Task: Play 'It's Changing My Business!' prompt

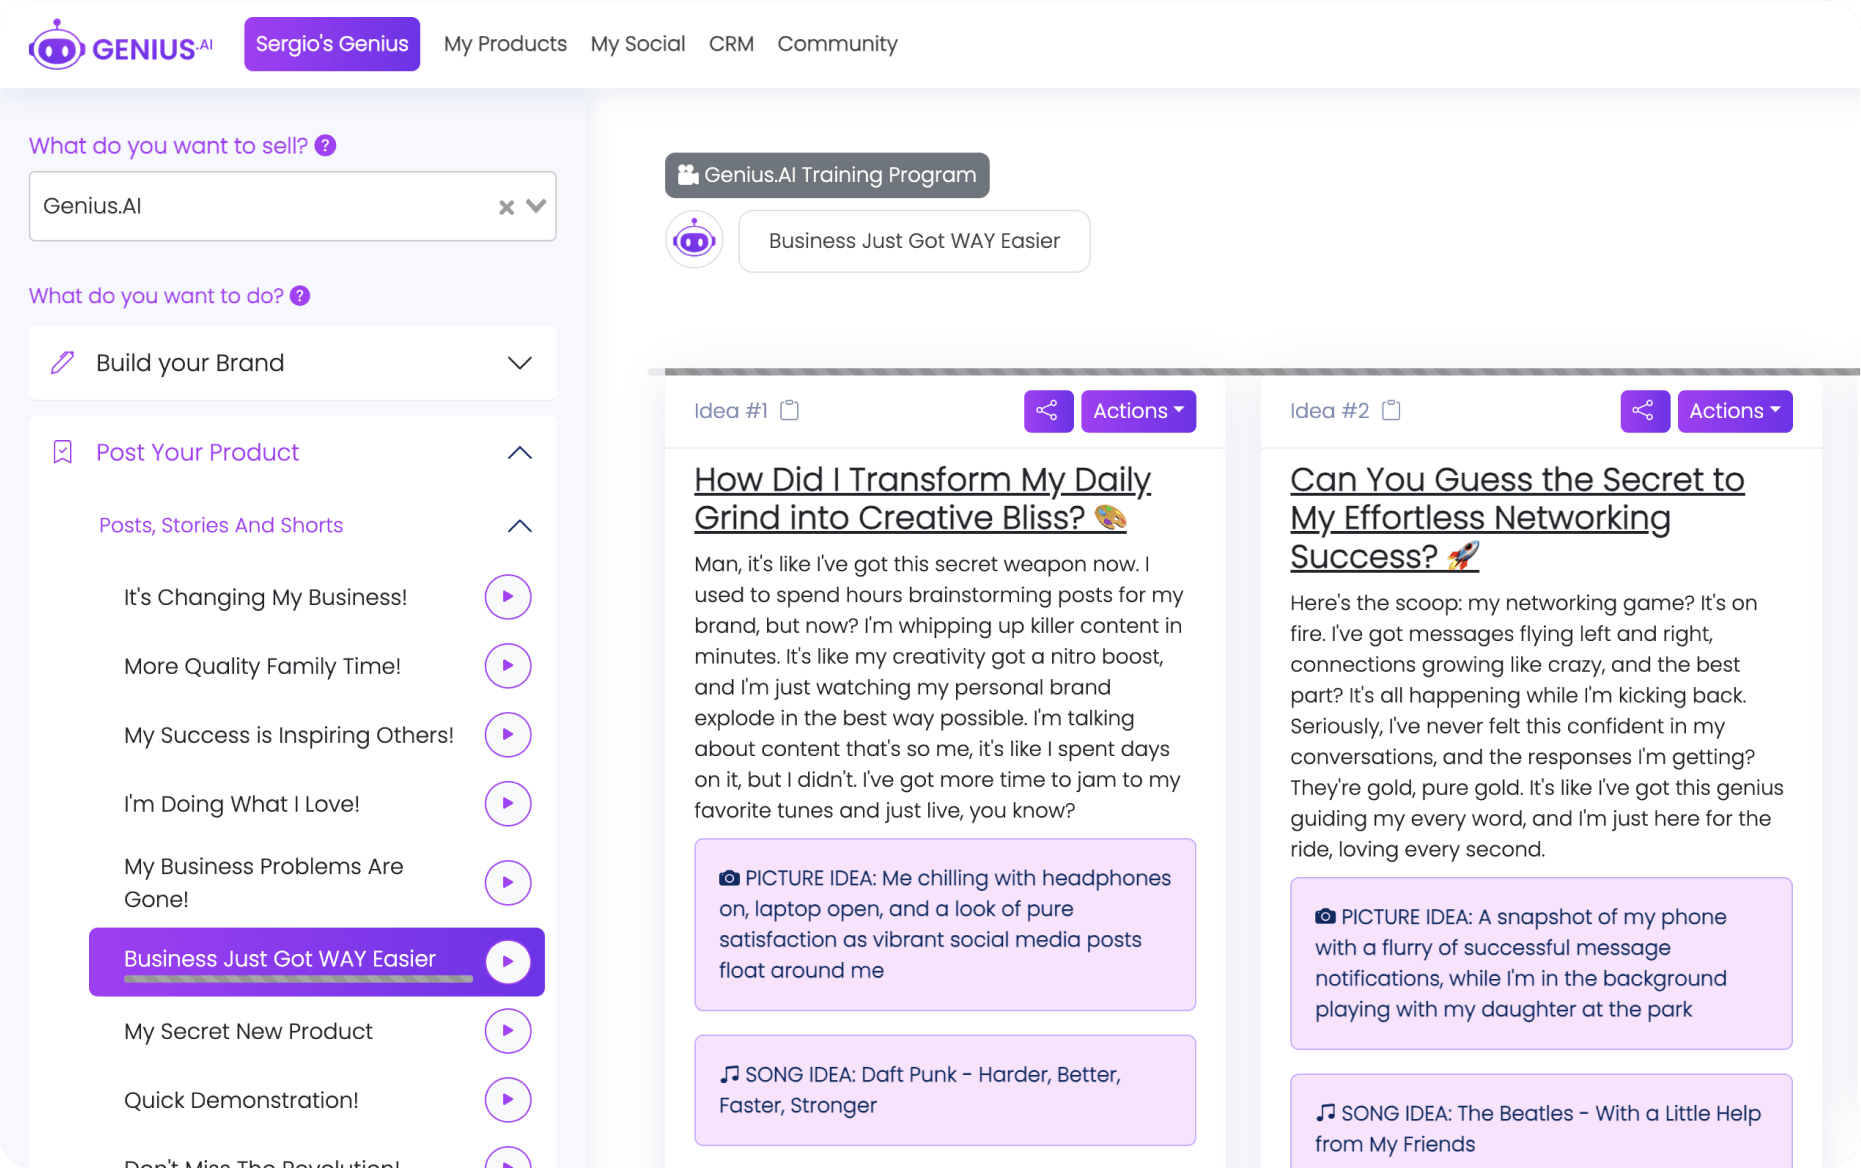Action: point(508,597)
